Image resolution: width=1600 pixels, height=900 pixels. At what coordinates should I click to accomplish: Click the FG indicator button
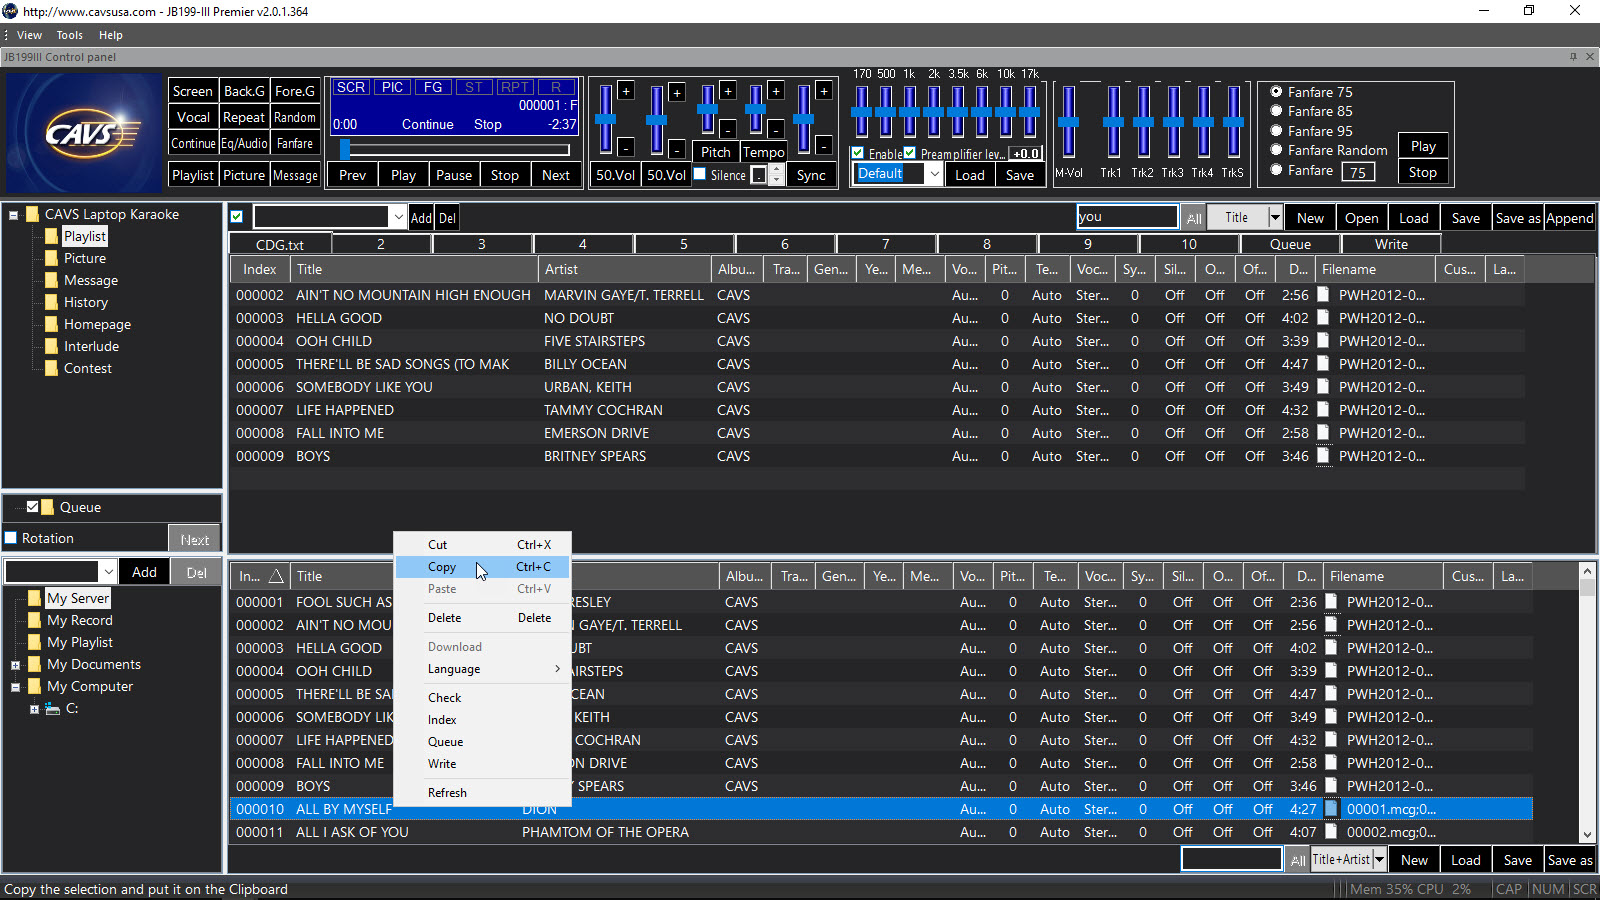433,88
